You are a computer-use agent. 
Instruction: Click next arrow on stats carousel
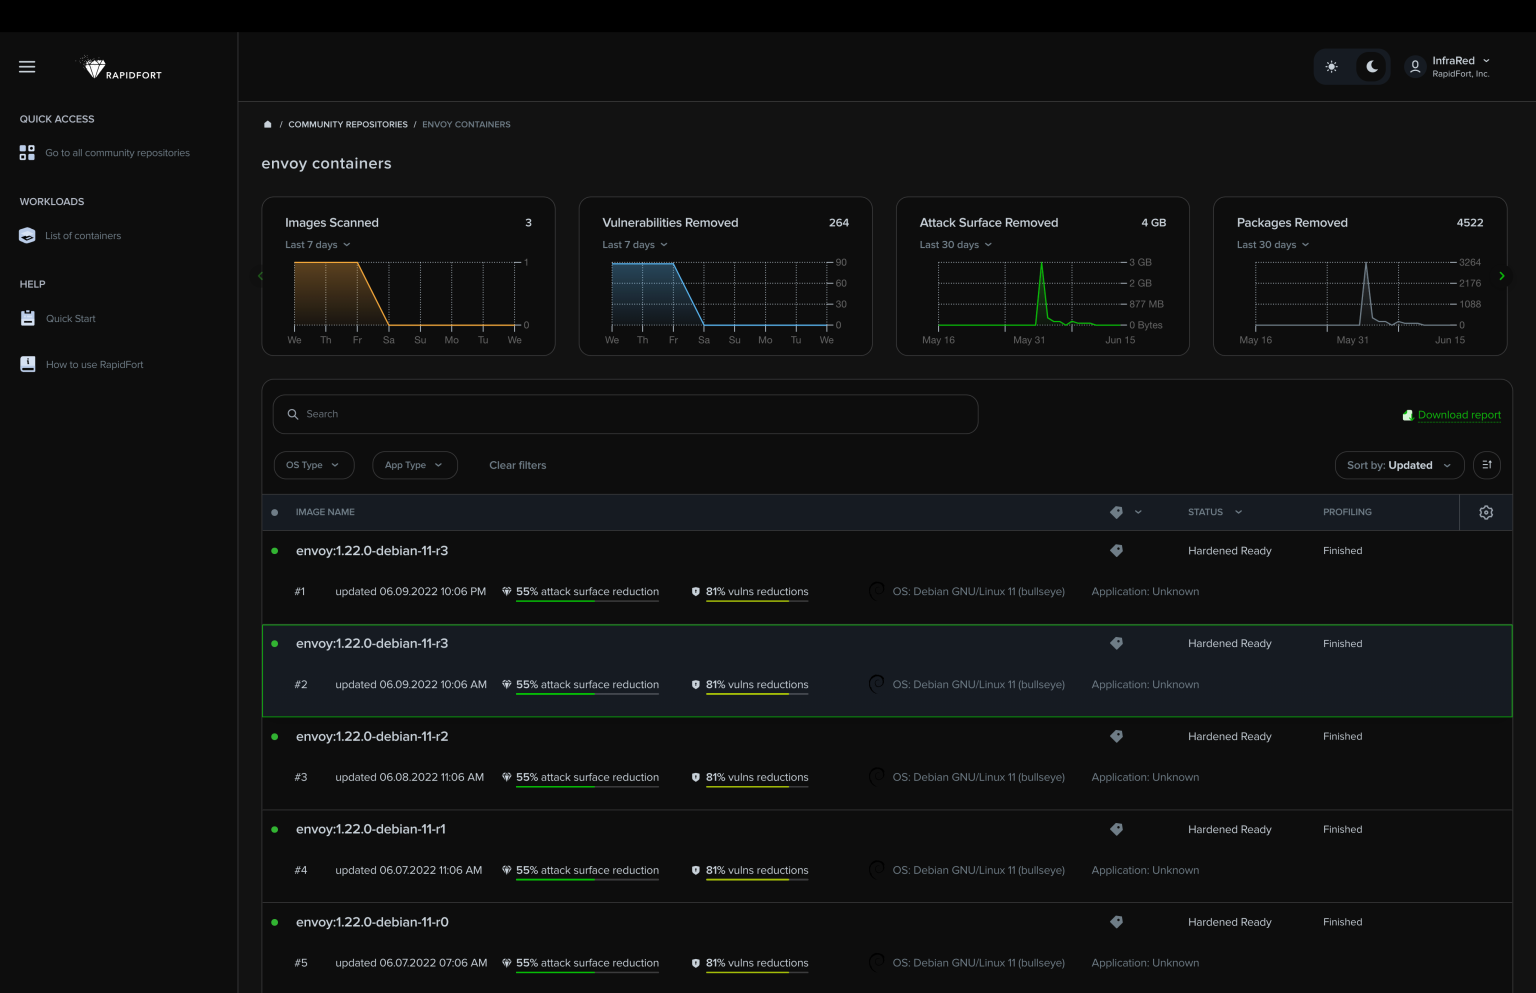tap(1501, 276)
